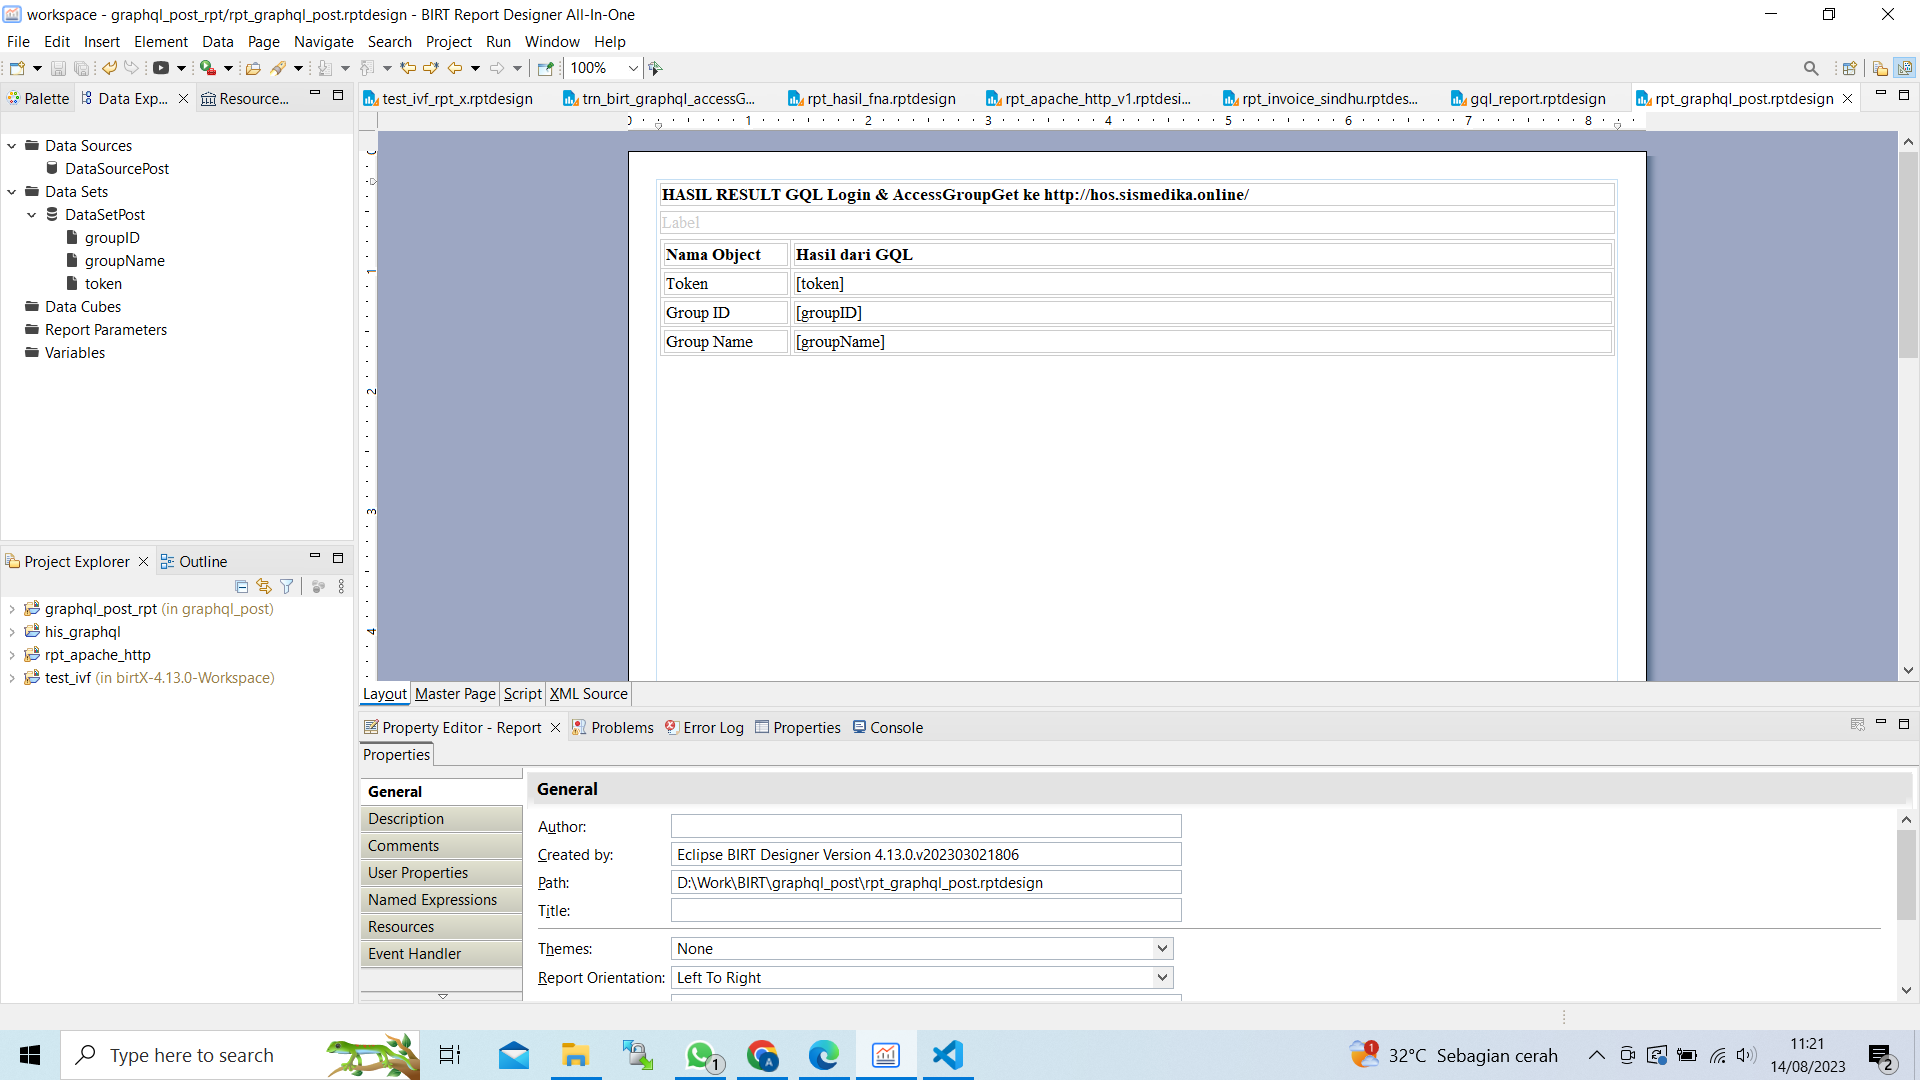The width and height of the screenshot is (1920, 1080).
Task: Click the Run report (green play) toolbar icon
Action: tap(207, 68)
